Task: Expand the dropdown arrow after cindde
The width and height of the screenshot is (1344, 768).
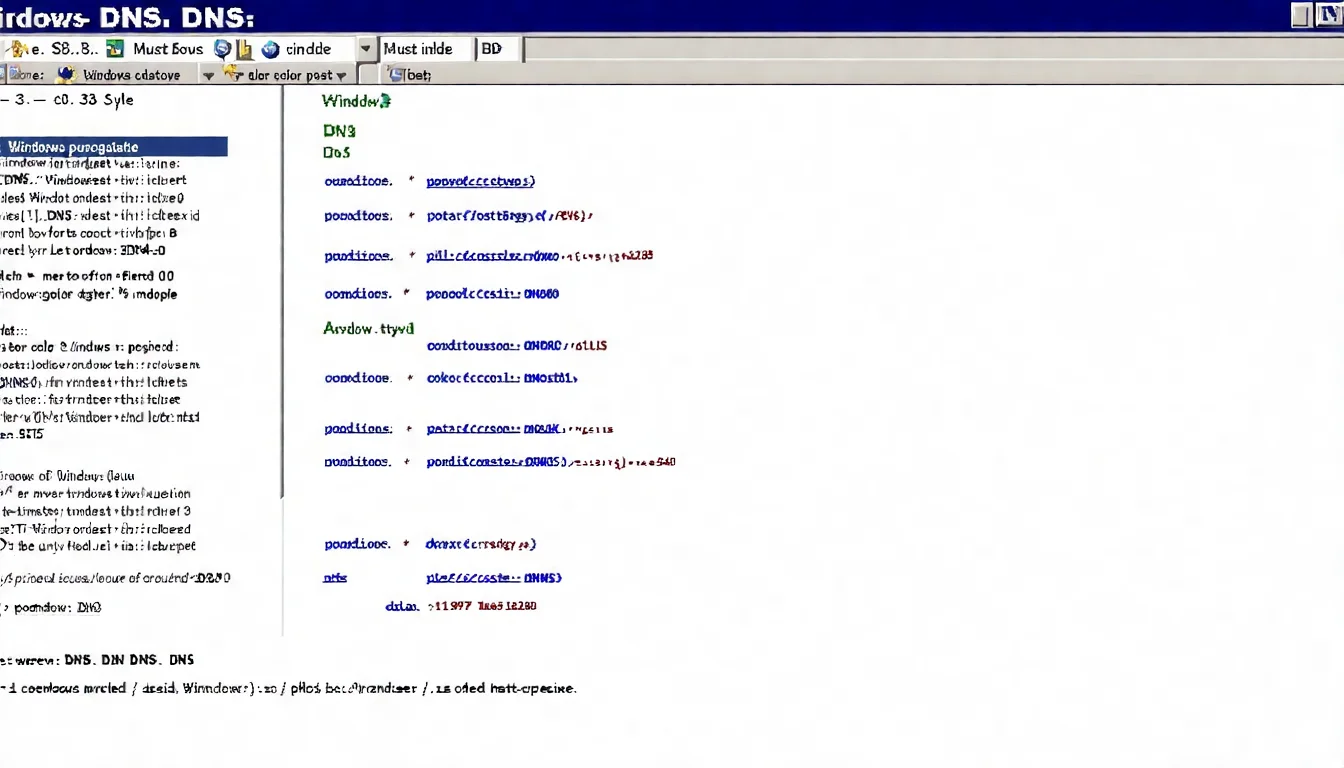Action: pos(365,48)
